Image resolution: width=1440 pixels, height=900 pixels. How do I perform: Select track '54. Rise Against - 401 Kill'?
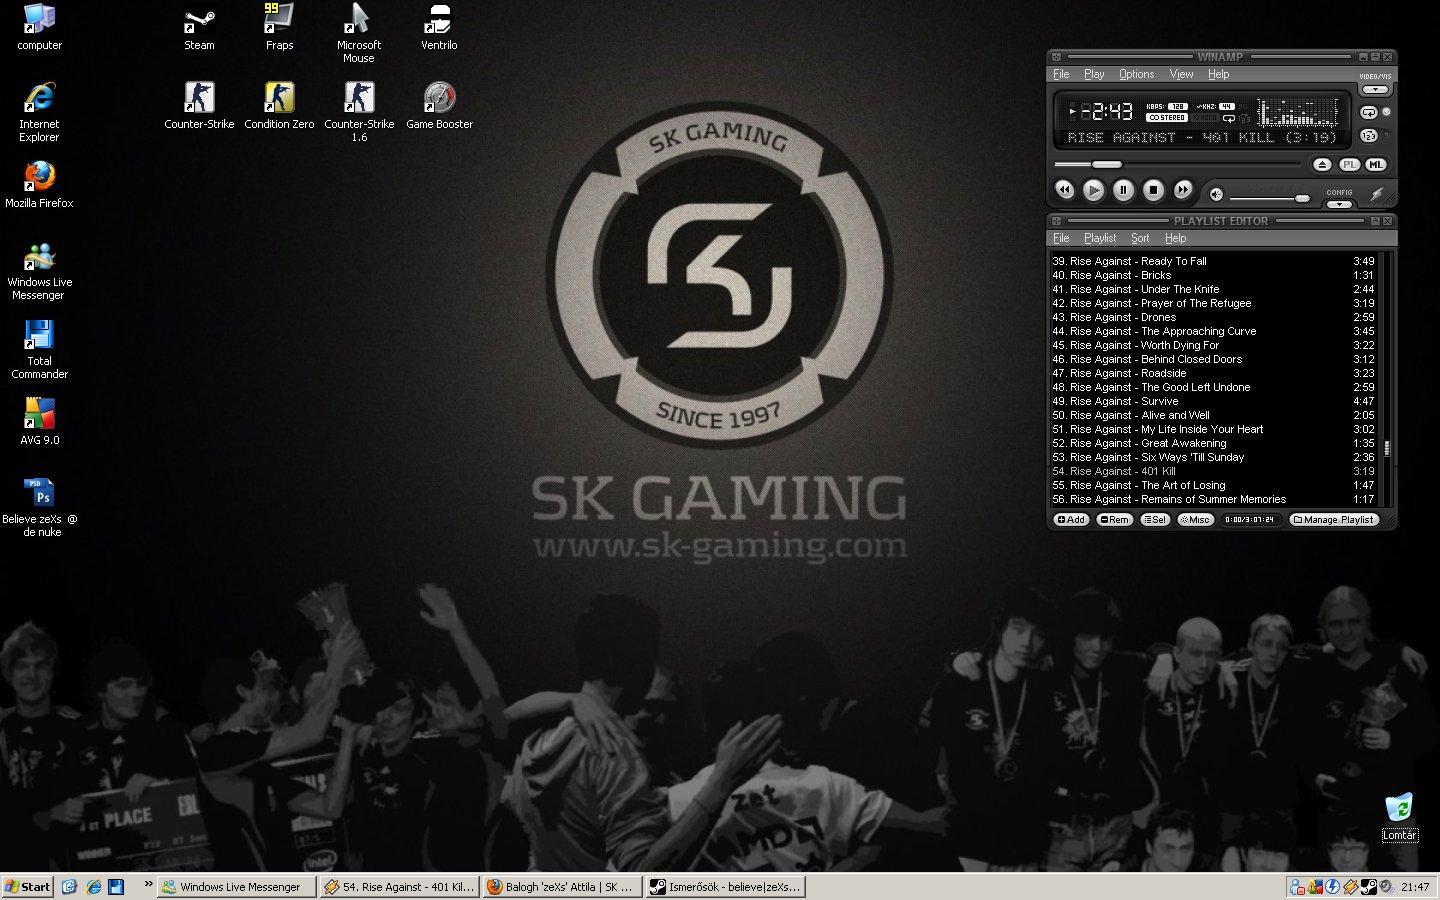click(1213, 471)
